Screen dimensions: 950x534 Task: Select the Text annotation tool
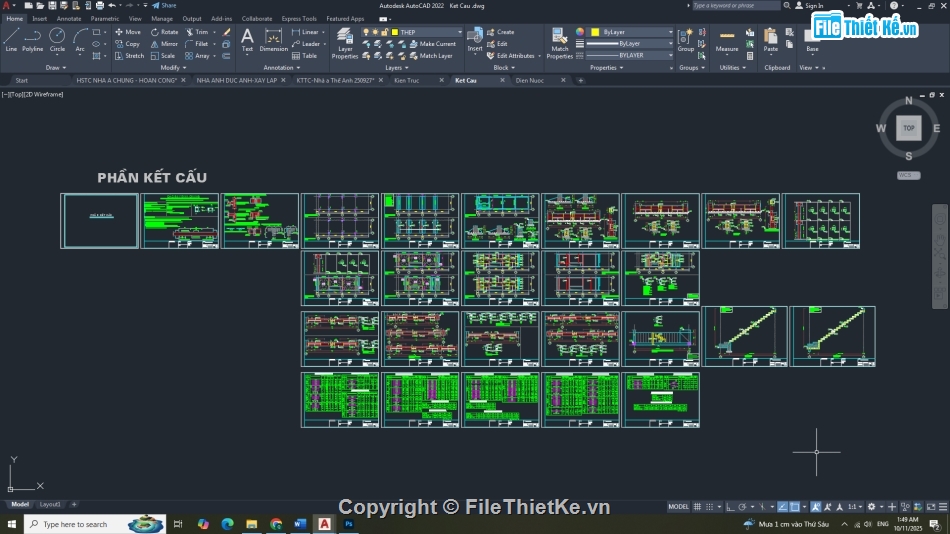coord(247,40)
